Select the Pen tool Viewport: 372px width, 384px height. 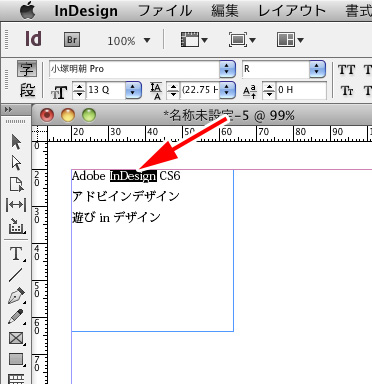click(16, 296)
